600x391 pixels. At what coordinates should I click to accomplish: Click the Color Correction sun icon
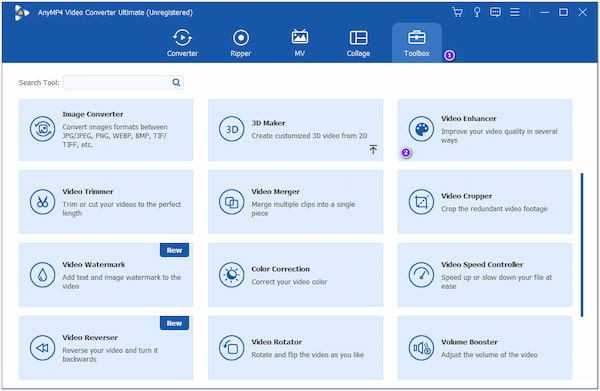click(232, 275)
